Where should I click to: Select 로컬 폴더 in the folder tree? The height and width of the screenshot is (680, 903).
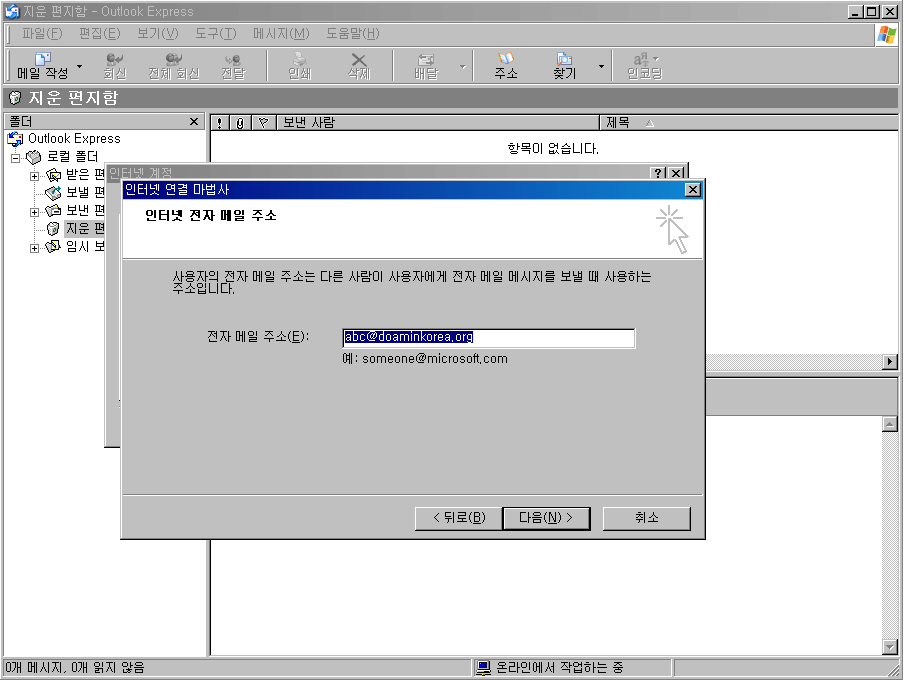[x=73, y=157]
